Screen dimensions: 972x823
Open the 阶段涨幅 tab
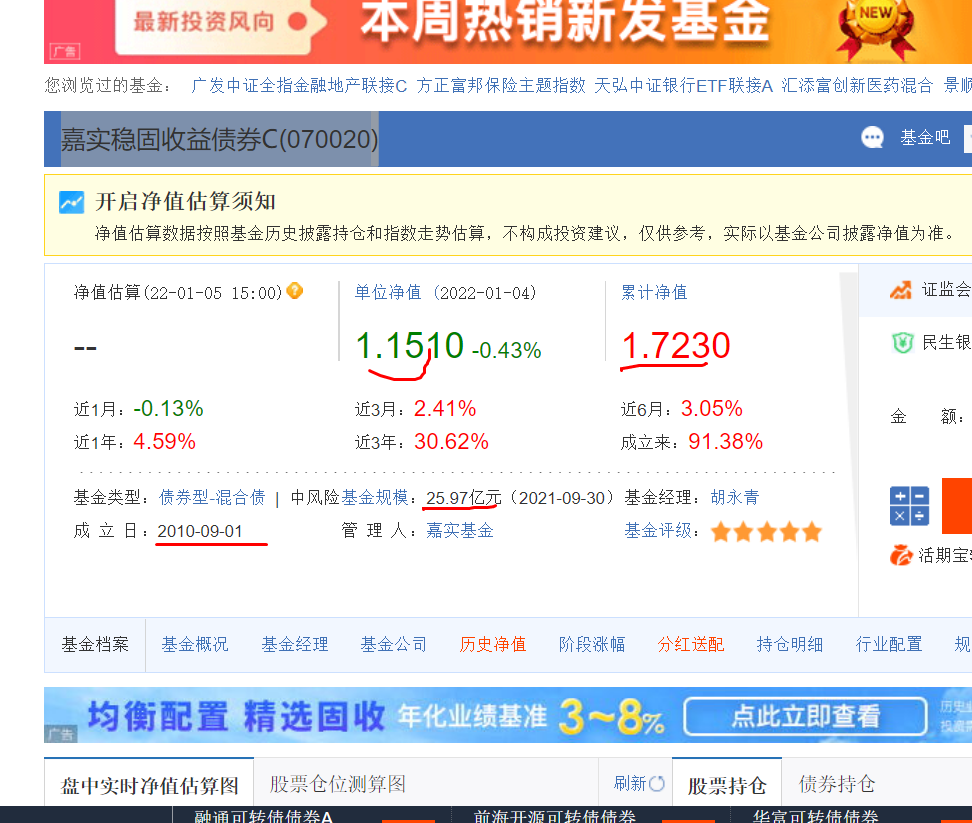click(x=591, y=645)
